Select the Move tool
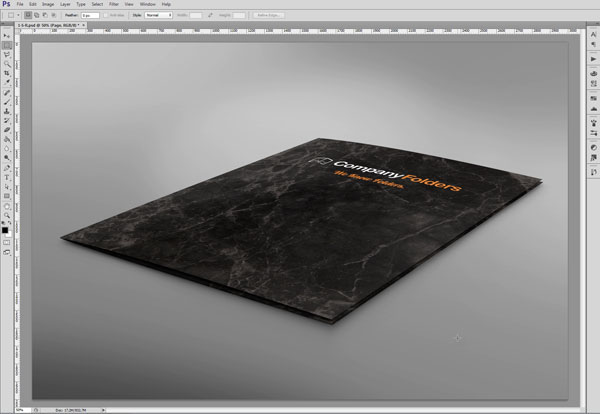Viewport: 600px width, 414px height. (7, 36)
